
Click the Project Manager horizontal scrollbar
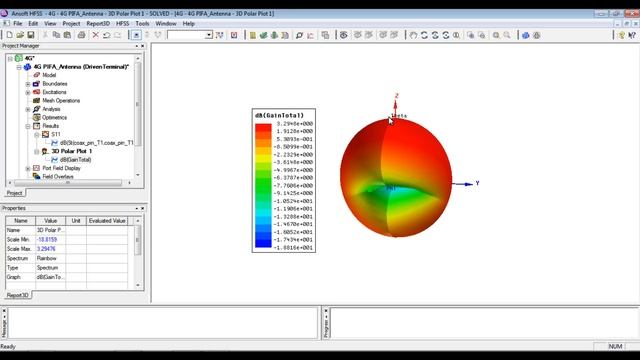pyautogui.click(x=69, y=183)
